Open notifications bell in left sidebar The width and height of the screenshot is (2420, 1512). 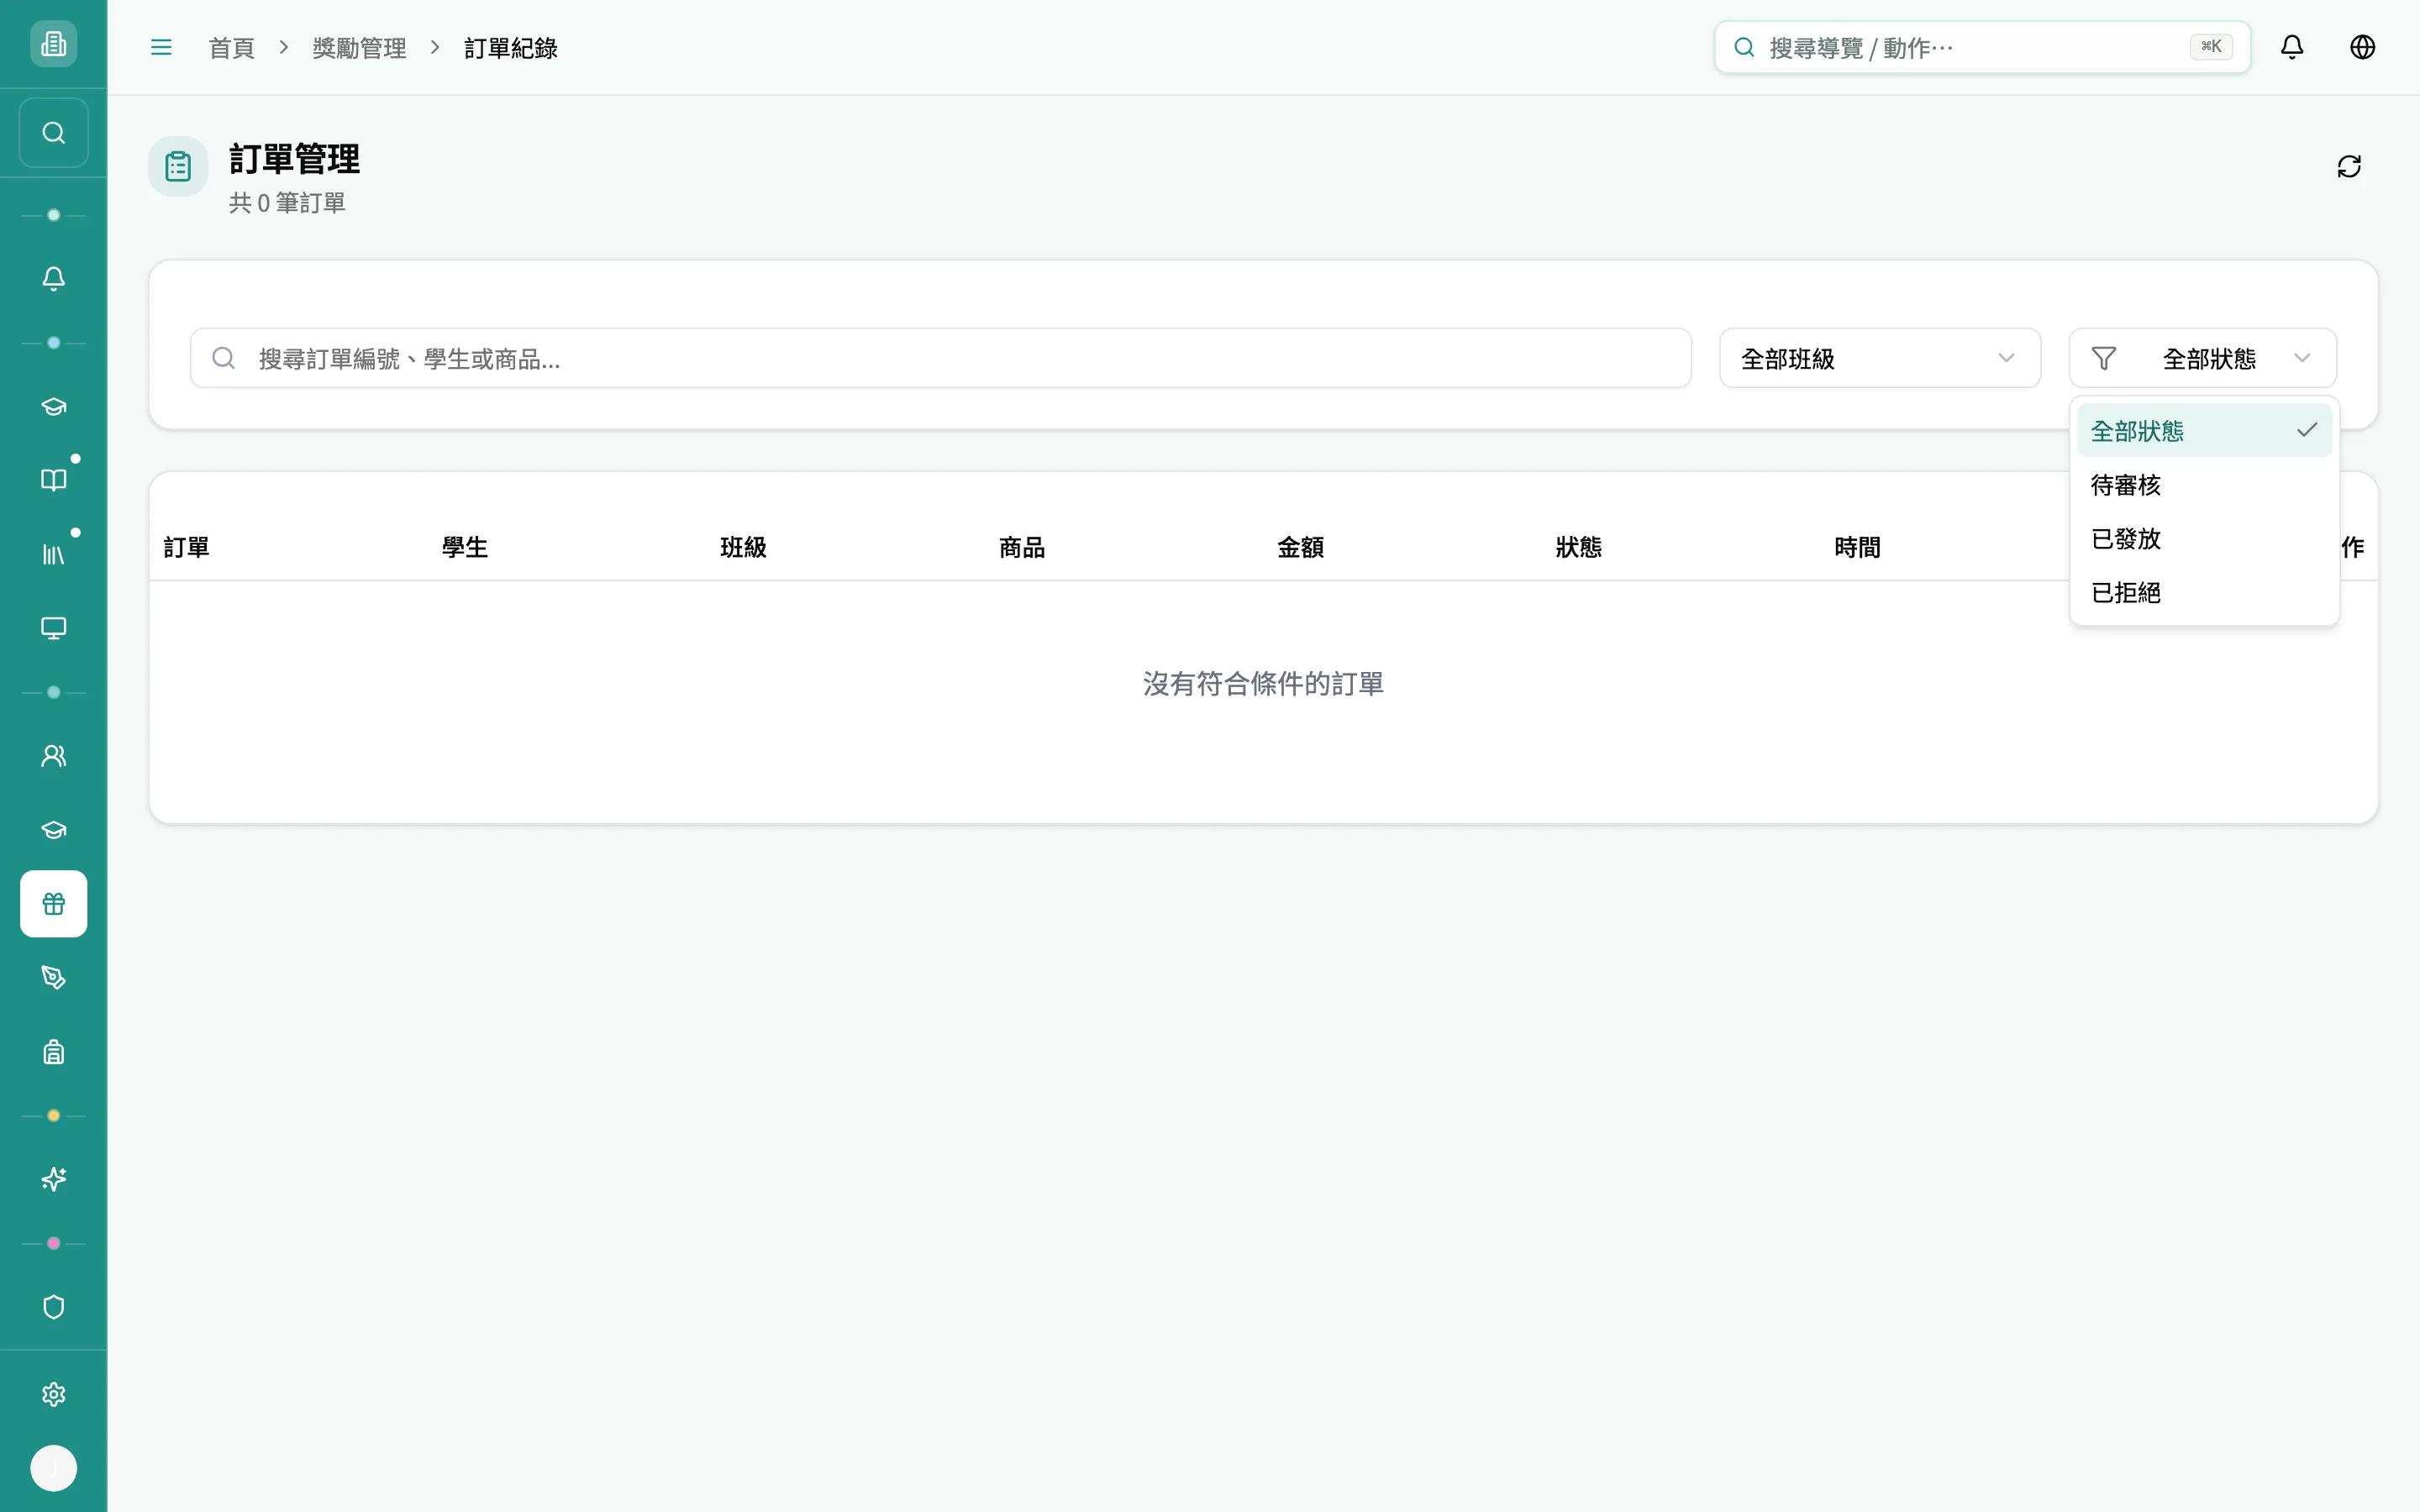(x=53, y=278)
